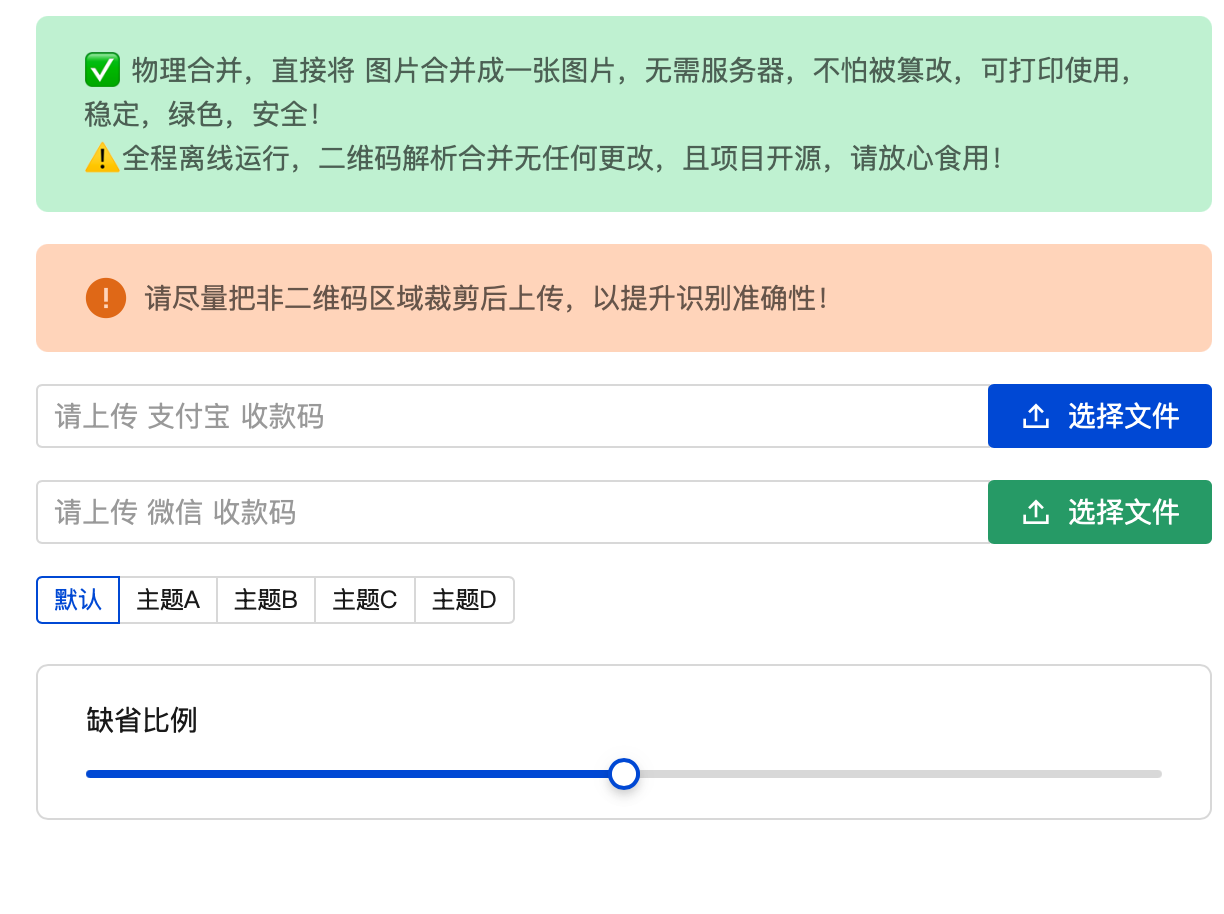Click the 缺省比例 label text

coord(142,720)
